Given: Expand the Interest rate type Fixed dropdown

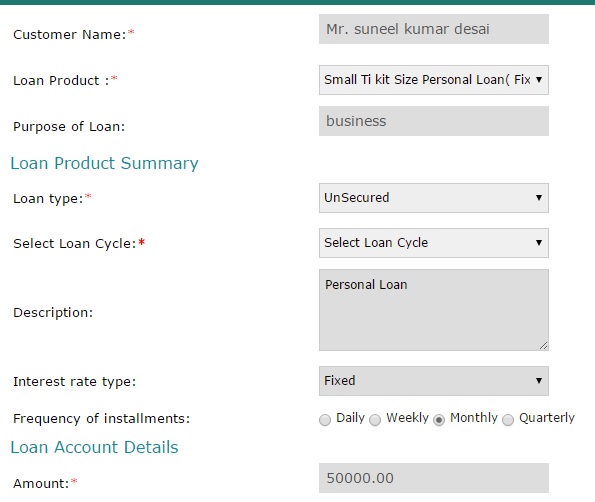Looking at the screenshot, I should pos(434,381).
